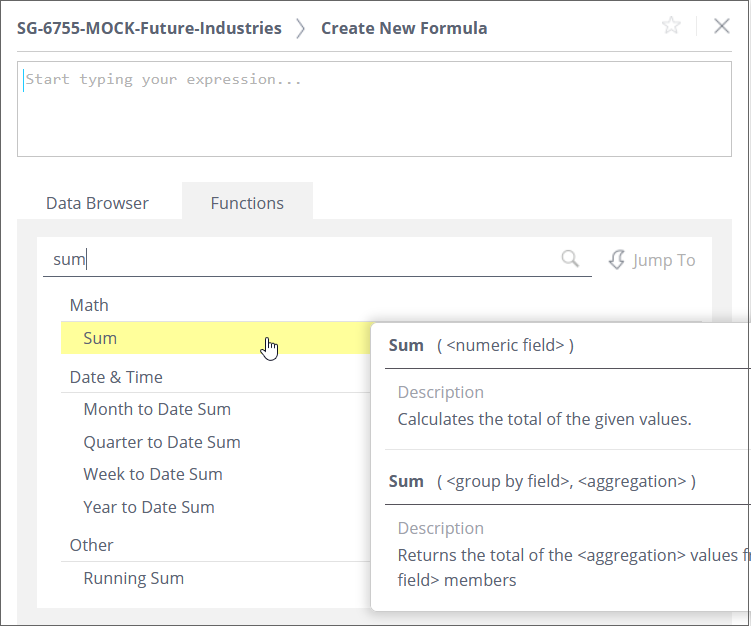Click the Date & Time category header
The image size is (751, 626).
[x=116, y=377]
